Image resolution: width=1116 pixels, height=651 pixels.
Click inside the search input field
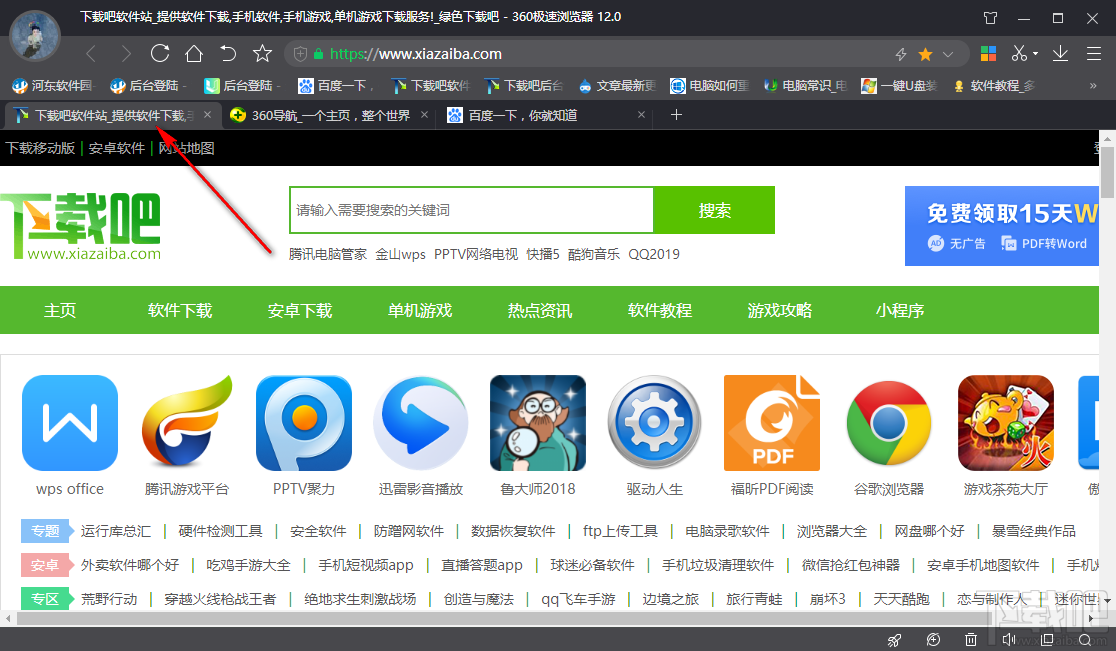pos(470,210)
